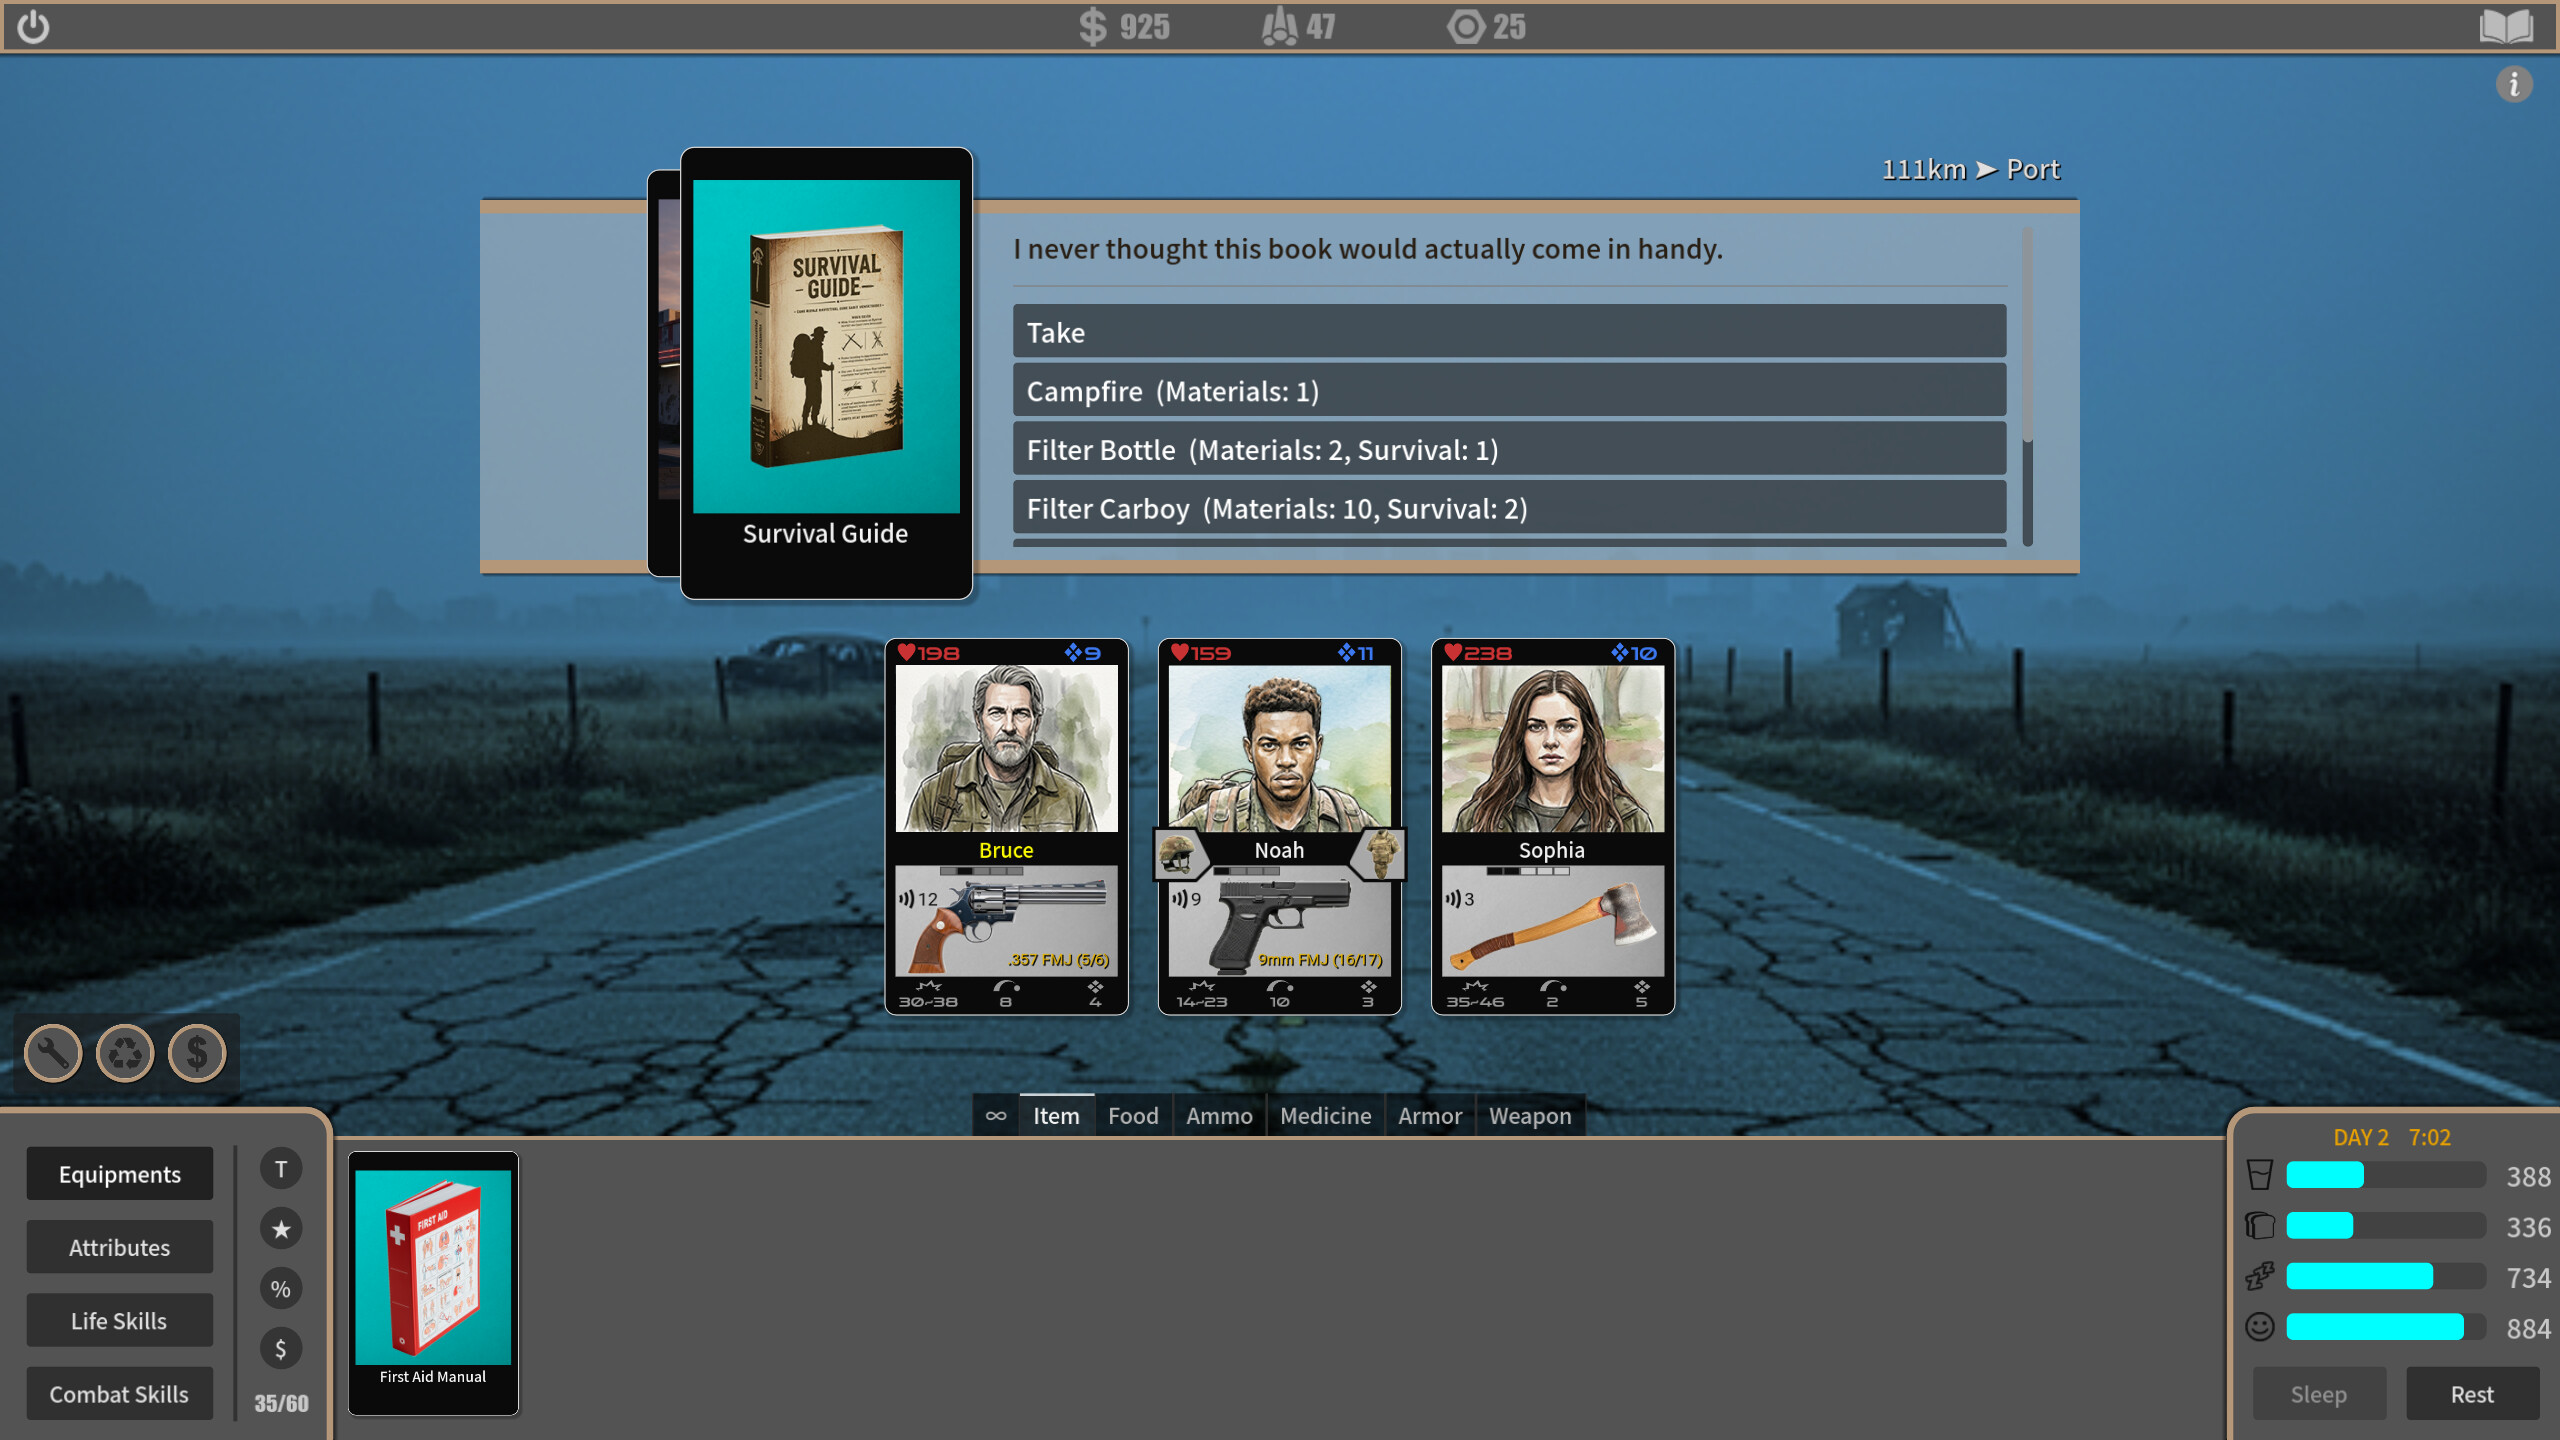The image size is (2560, 1440).
Task: Open the Life Skills panel
Action: point(120,1320)
